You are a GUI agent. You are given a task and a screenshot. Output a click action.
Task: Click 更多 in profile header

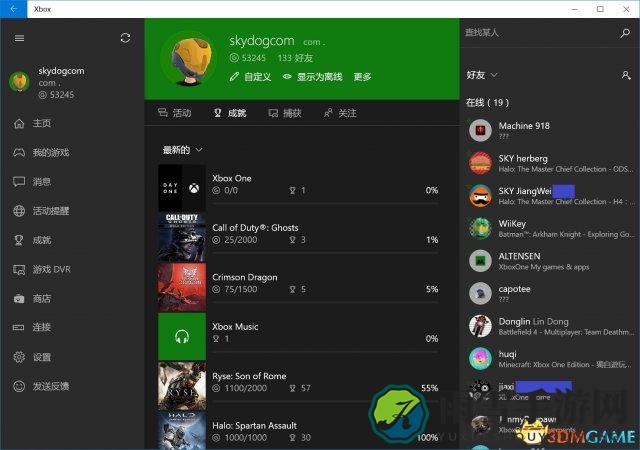pyautogui.click(x=362, y=77)
